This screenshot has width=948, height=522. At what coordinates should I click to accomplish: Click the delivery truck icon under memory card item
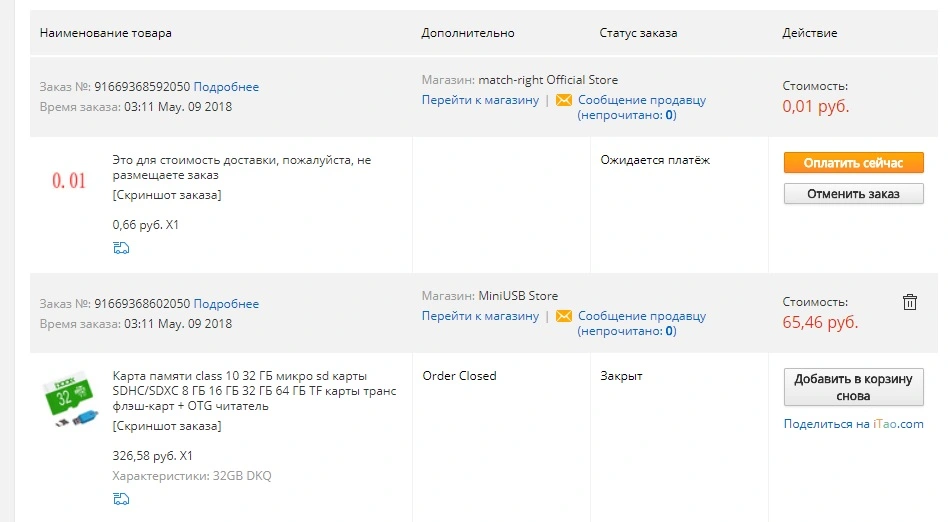point(121,499)
